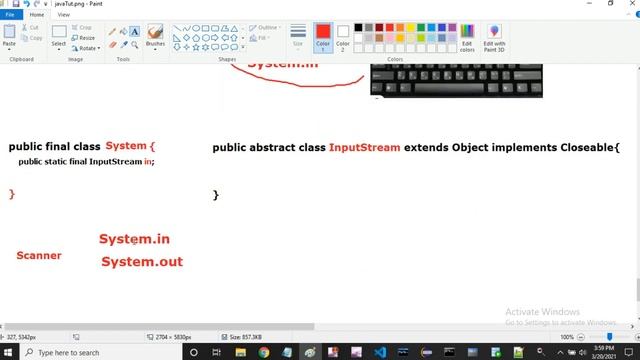Click the horizontal scrollbar thumb
Viewport: 640px width, 360px height.
(159, 327)
